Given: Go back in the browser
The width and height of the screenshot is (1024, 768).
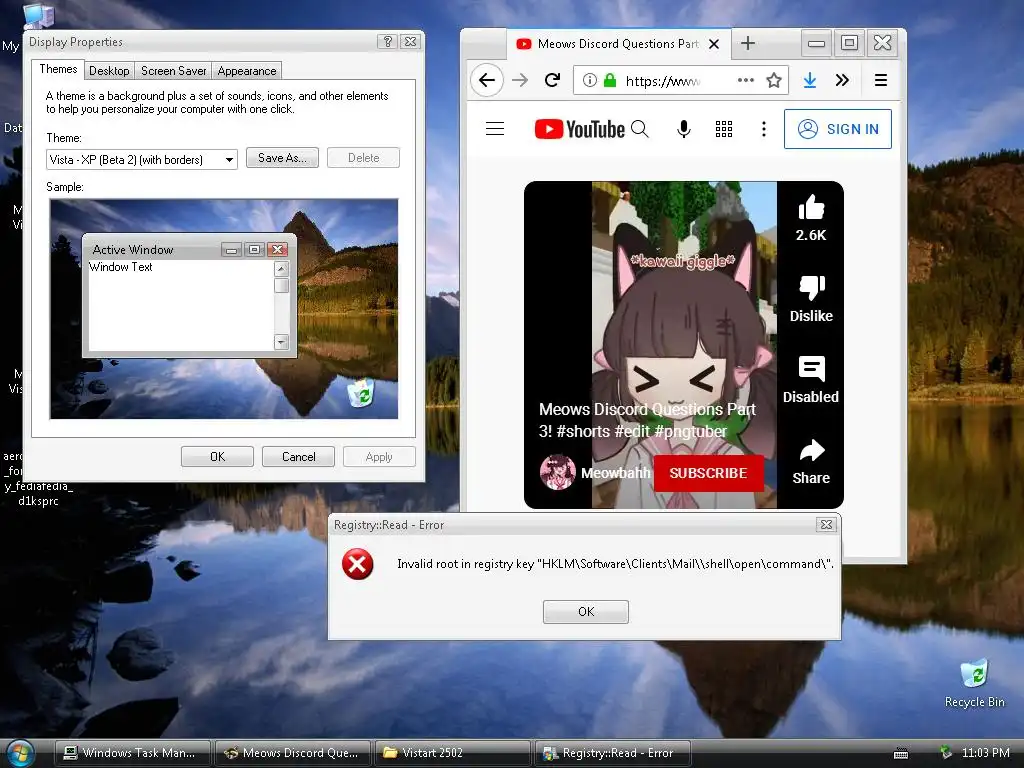Looking at the screenshot, I should coord(487,80).
